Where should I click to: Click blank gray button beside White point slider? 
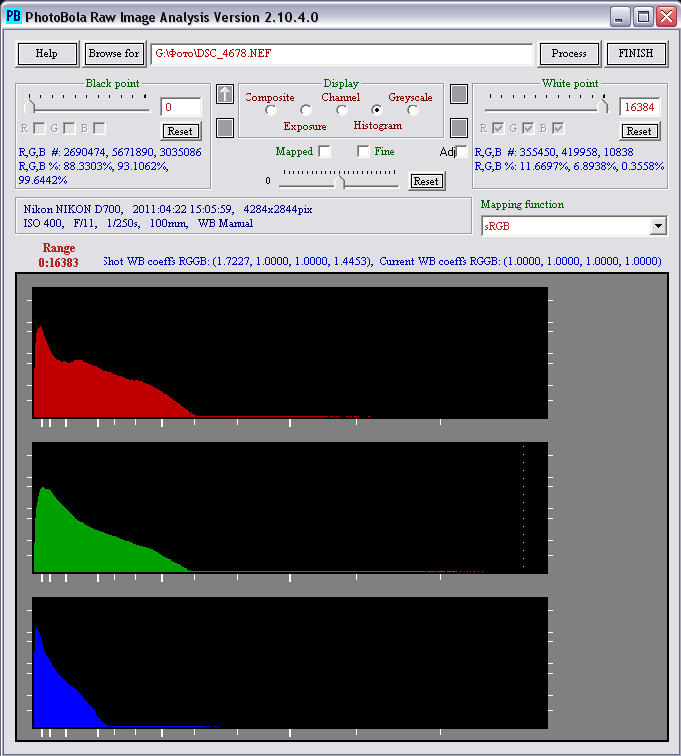pyautogui.click(x=459, y=94)
